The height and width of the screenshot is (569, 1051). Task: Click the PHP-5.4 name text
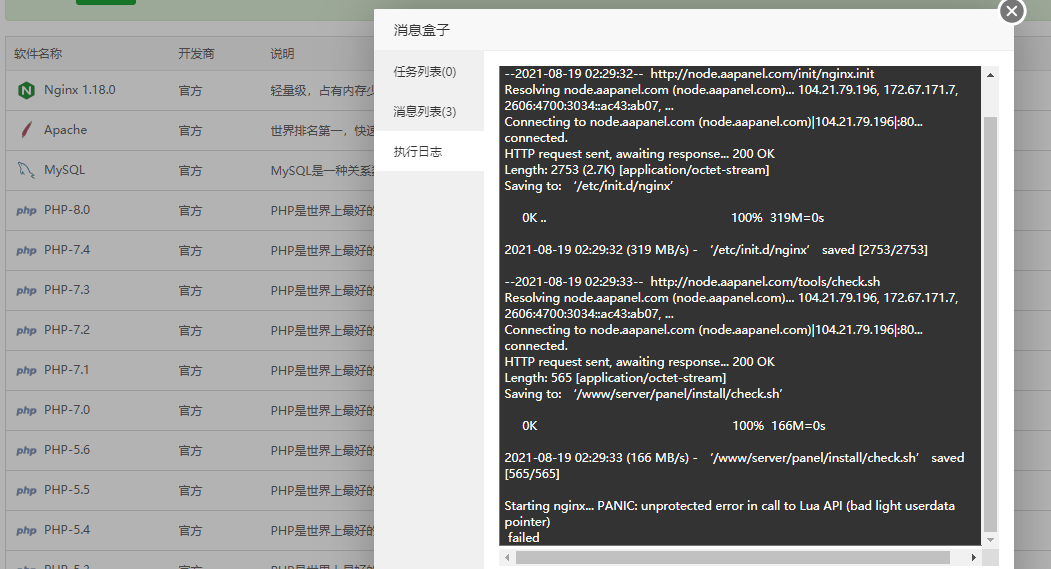pyautogui.click(x=67, y=529)
